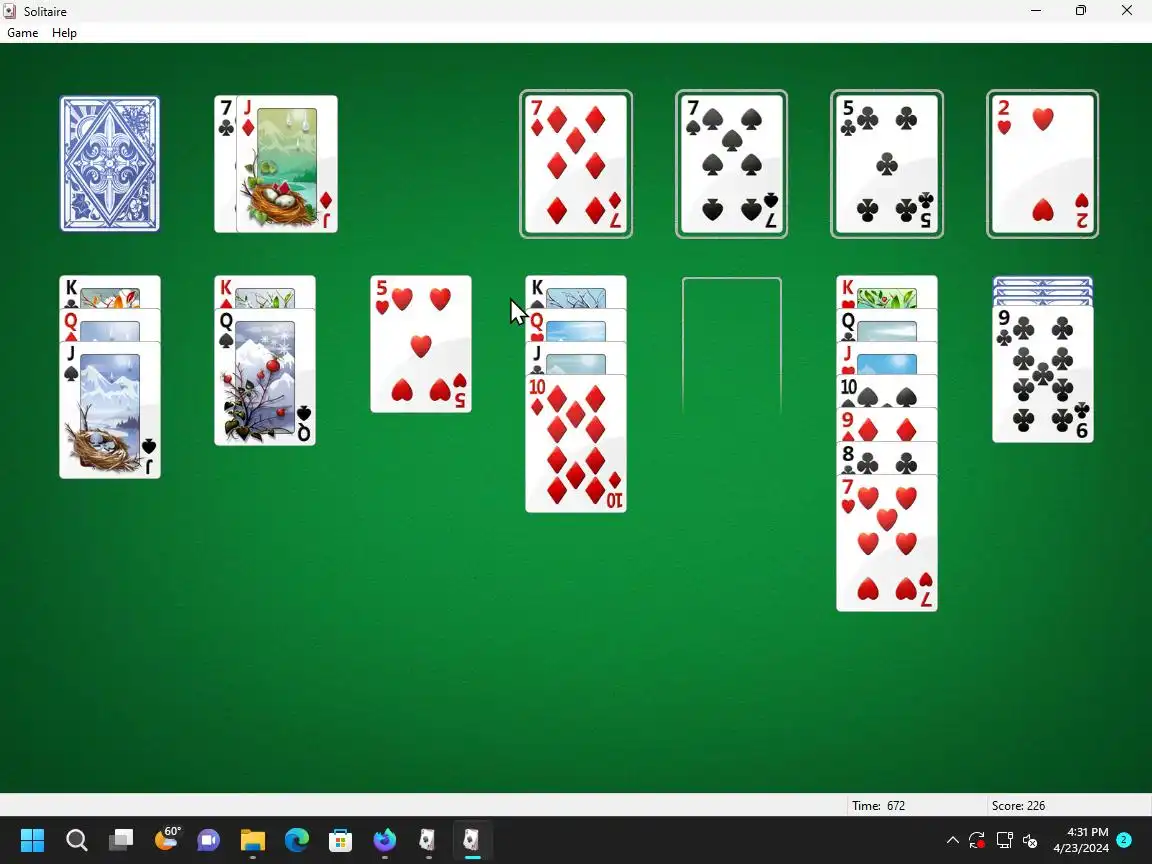Click the active Solitaire taskbar icon with underline

pyautogui.click(x=472, y=840)
